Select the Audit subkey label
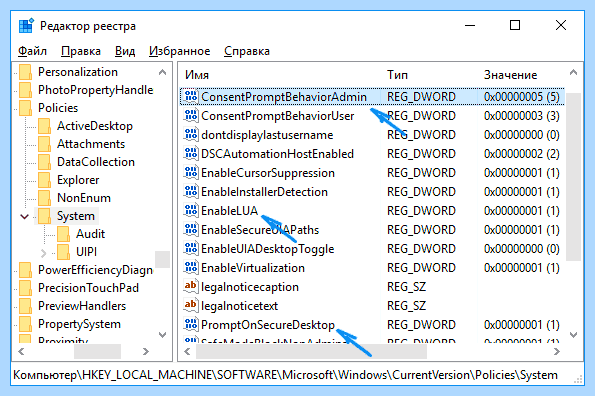595x396 pixels. [x=90, y=234]
